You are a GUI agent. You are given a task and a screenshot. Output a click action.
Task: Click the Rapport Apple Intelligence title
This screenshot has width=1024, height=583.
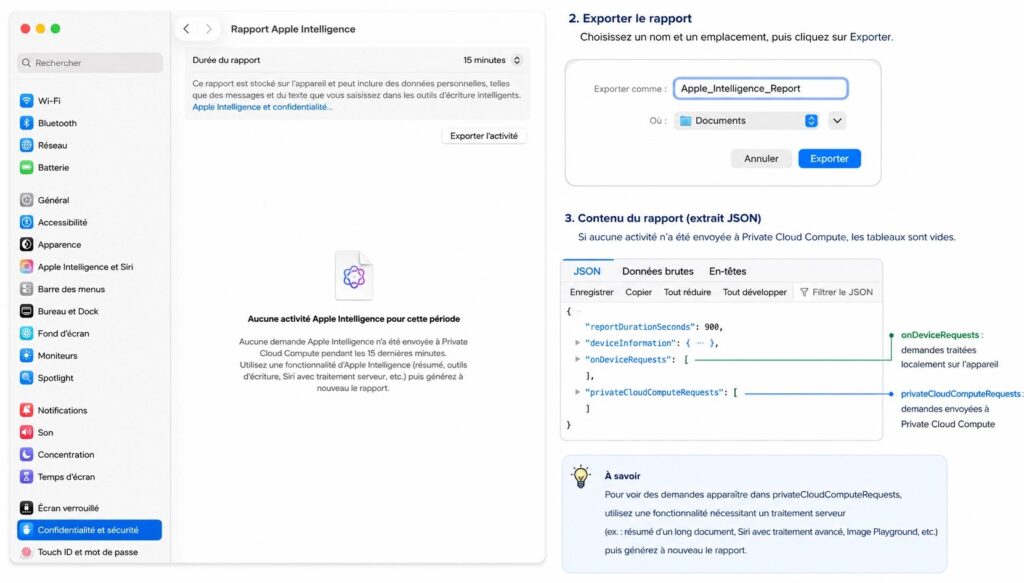[293, 29]
